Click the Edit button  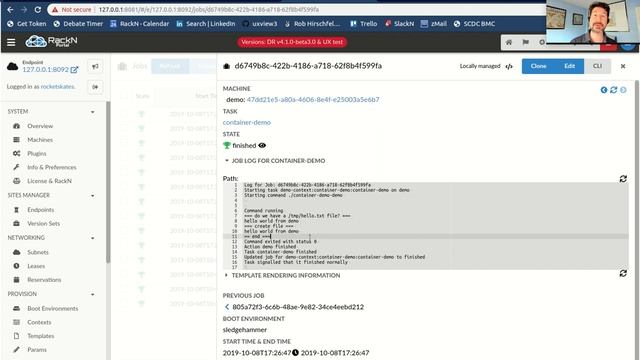pyautogui.click(x=569, y=66)
